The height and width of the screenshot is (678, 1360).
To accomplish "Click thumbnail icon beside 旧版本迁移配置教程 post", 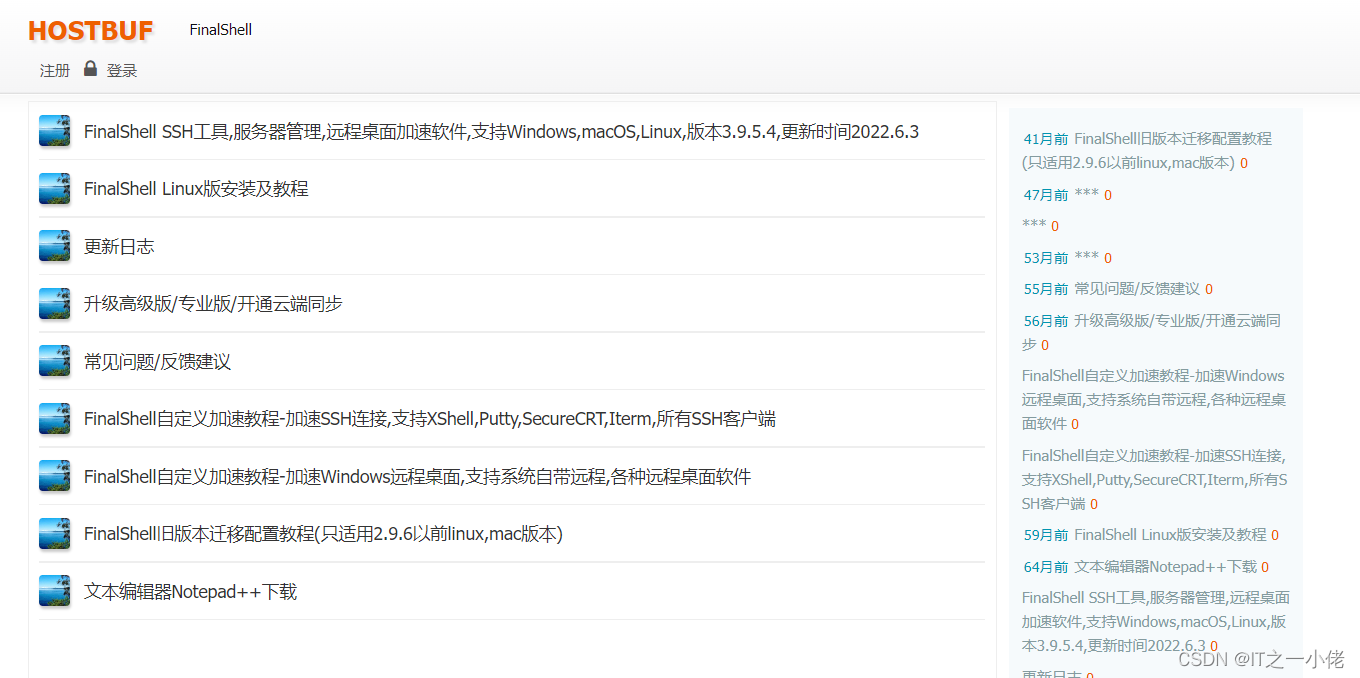I will tap(54, 533).
